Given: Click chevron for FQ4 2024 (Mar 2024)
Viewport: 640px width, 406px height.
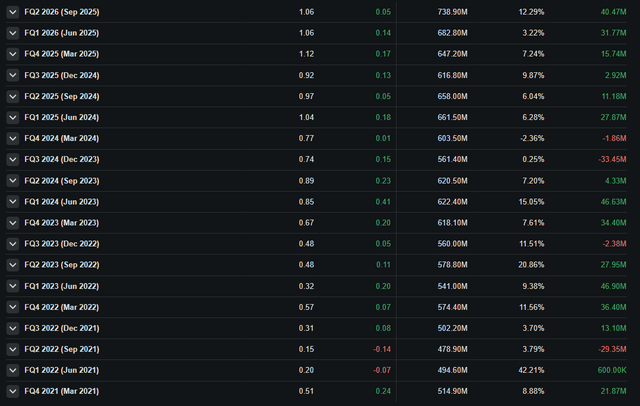Looking at the screenshot, I should pyautogui.click(x=13, y=138).
